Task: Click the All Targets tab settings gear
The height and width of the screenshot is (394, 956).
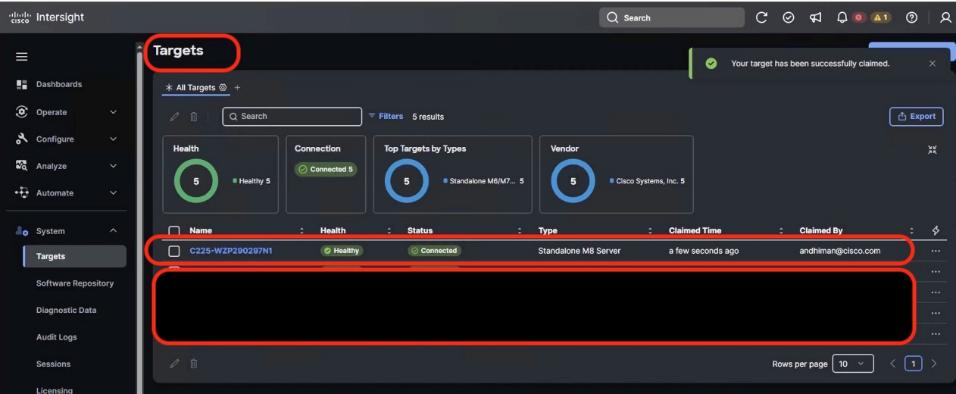Action: pos(223,88)
